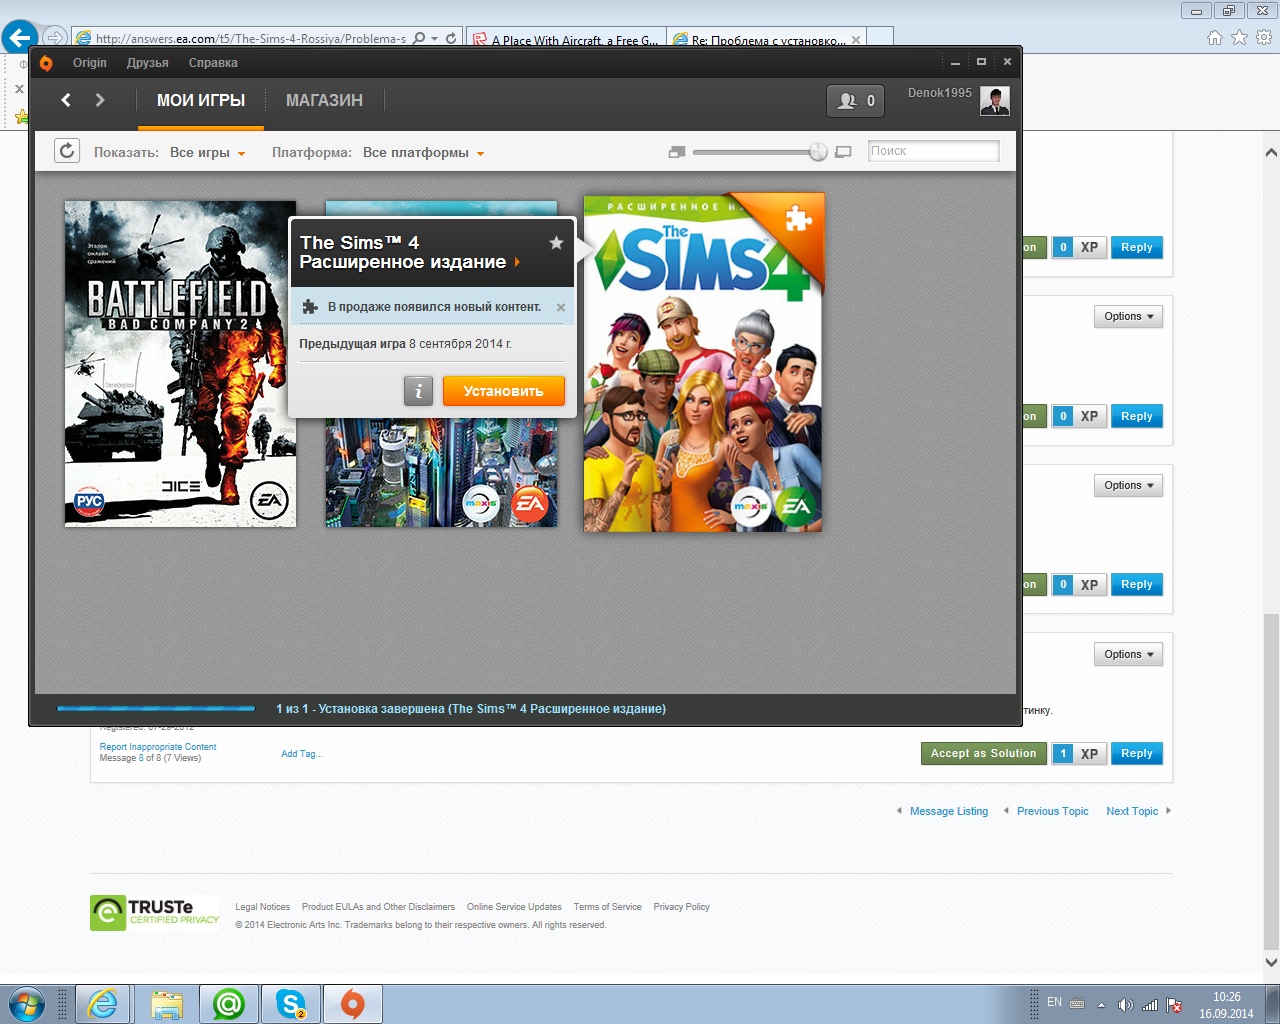Click the Origin logo icon in title bar
The height and width of the screenshot is (1024, 1280).
[x=46, y=63]
